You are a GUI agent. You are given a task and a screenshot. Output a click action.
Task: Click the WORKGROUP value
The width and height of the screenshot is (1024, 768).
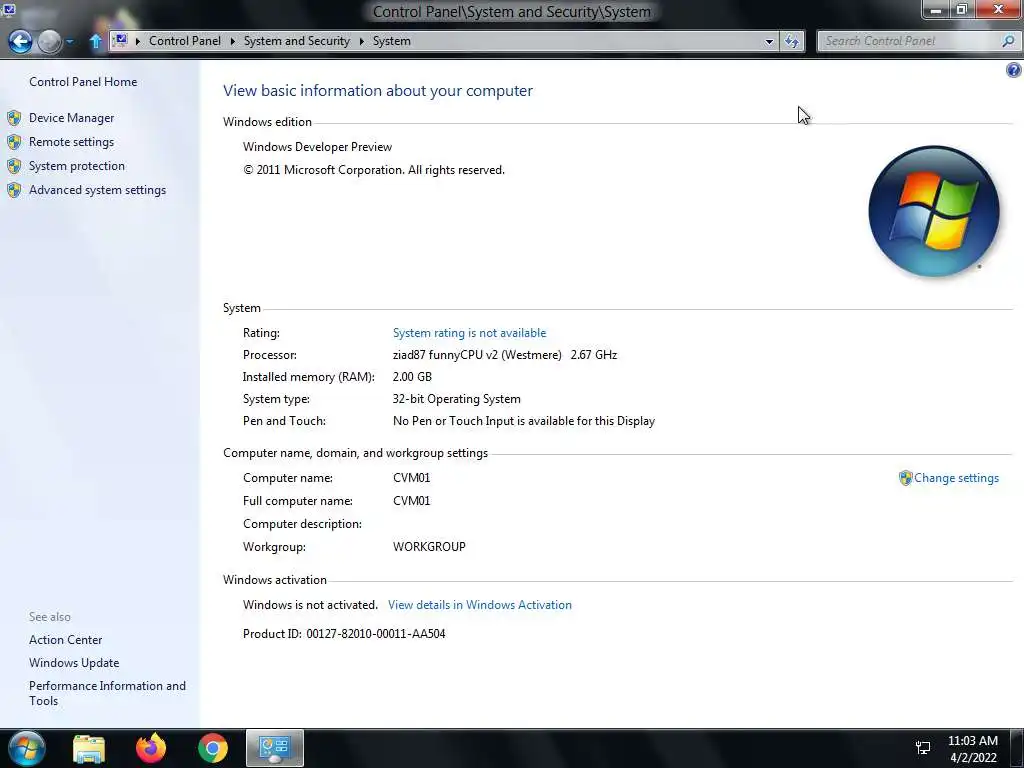click(429, 547)
